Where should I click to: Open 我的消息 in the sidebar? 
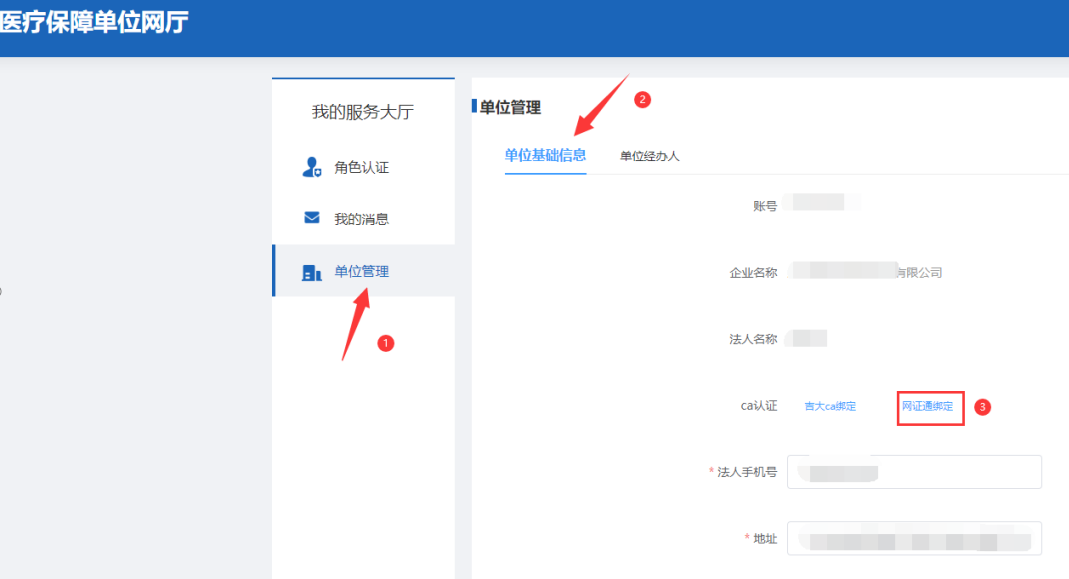(361, 219)
